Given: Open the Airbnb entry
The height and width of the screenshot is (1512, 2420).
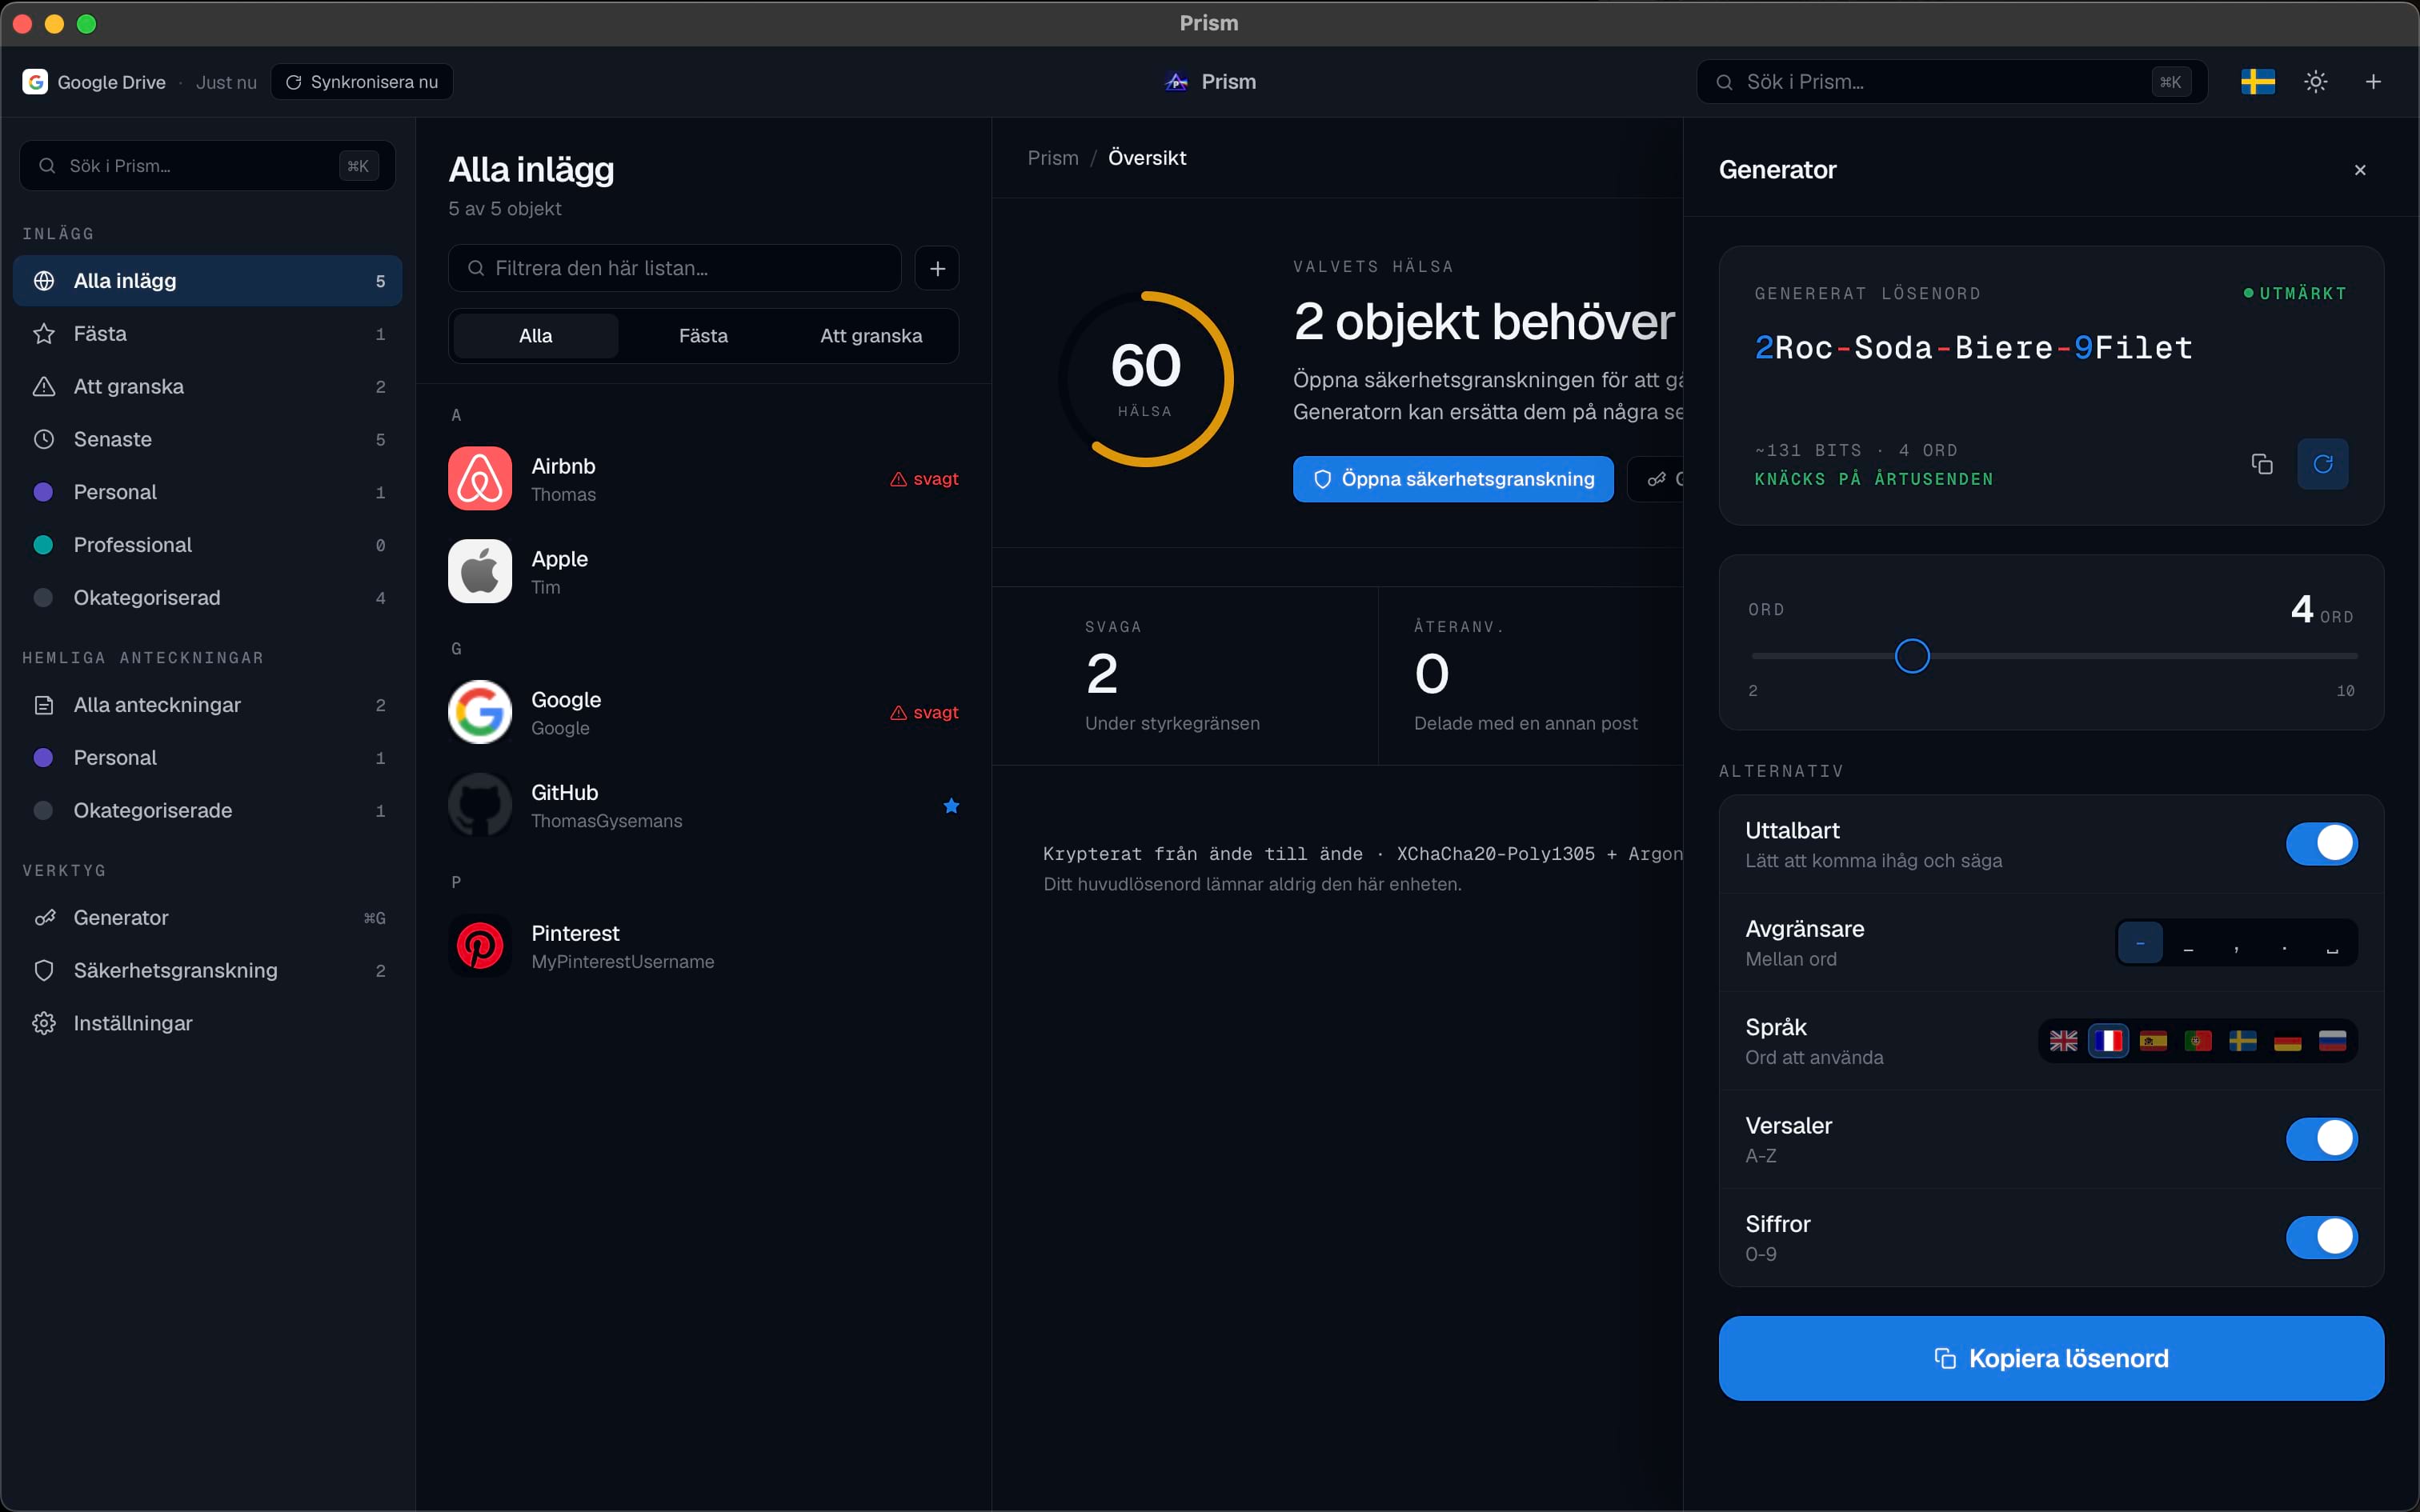Looking at the screenshot, I should [x=703, y=479].
